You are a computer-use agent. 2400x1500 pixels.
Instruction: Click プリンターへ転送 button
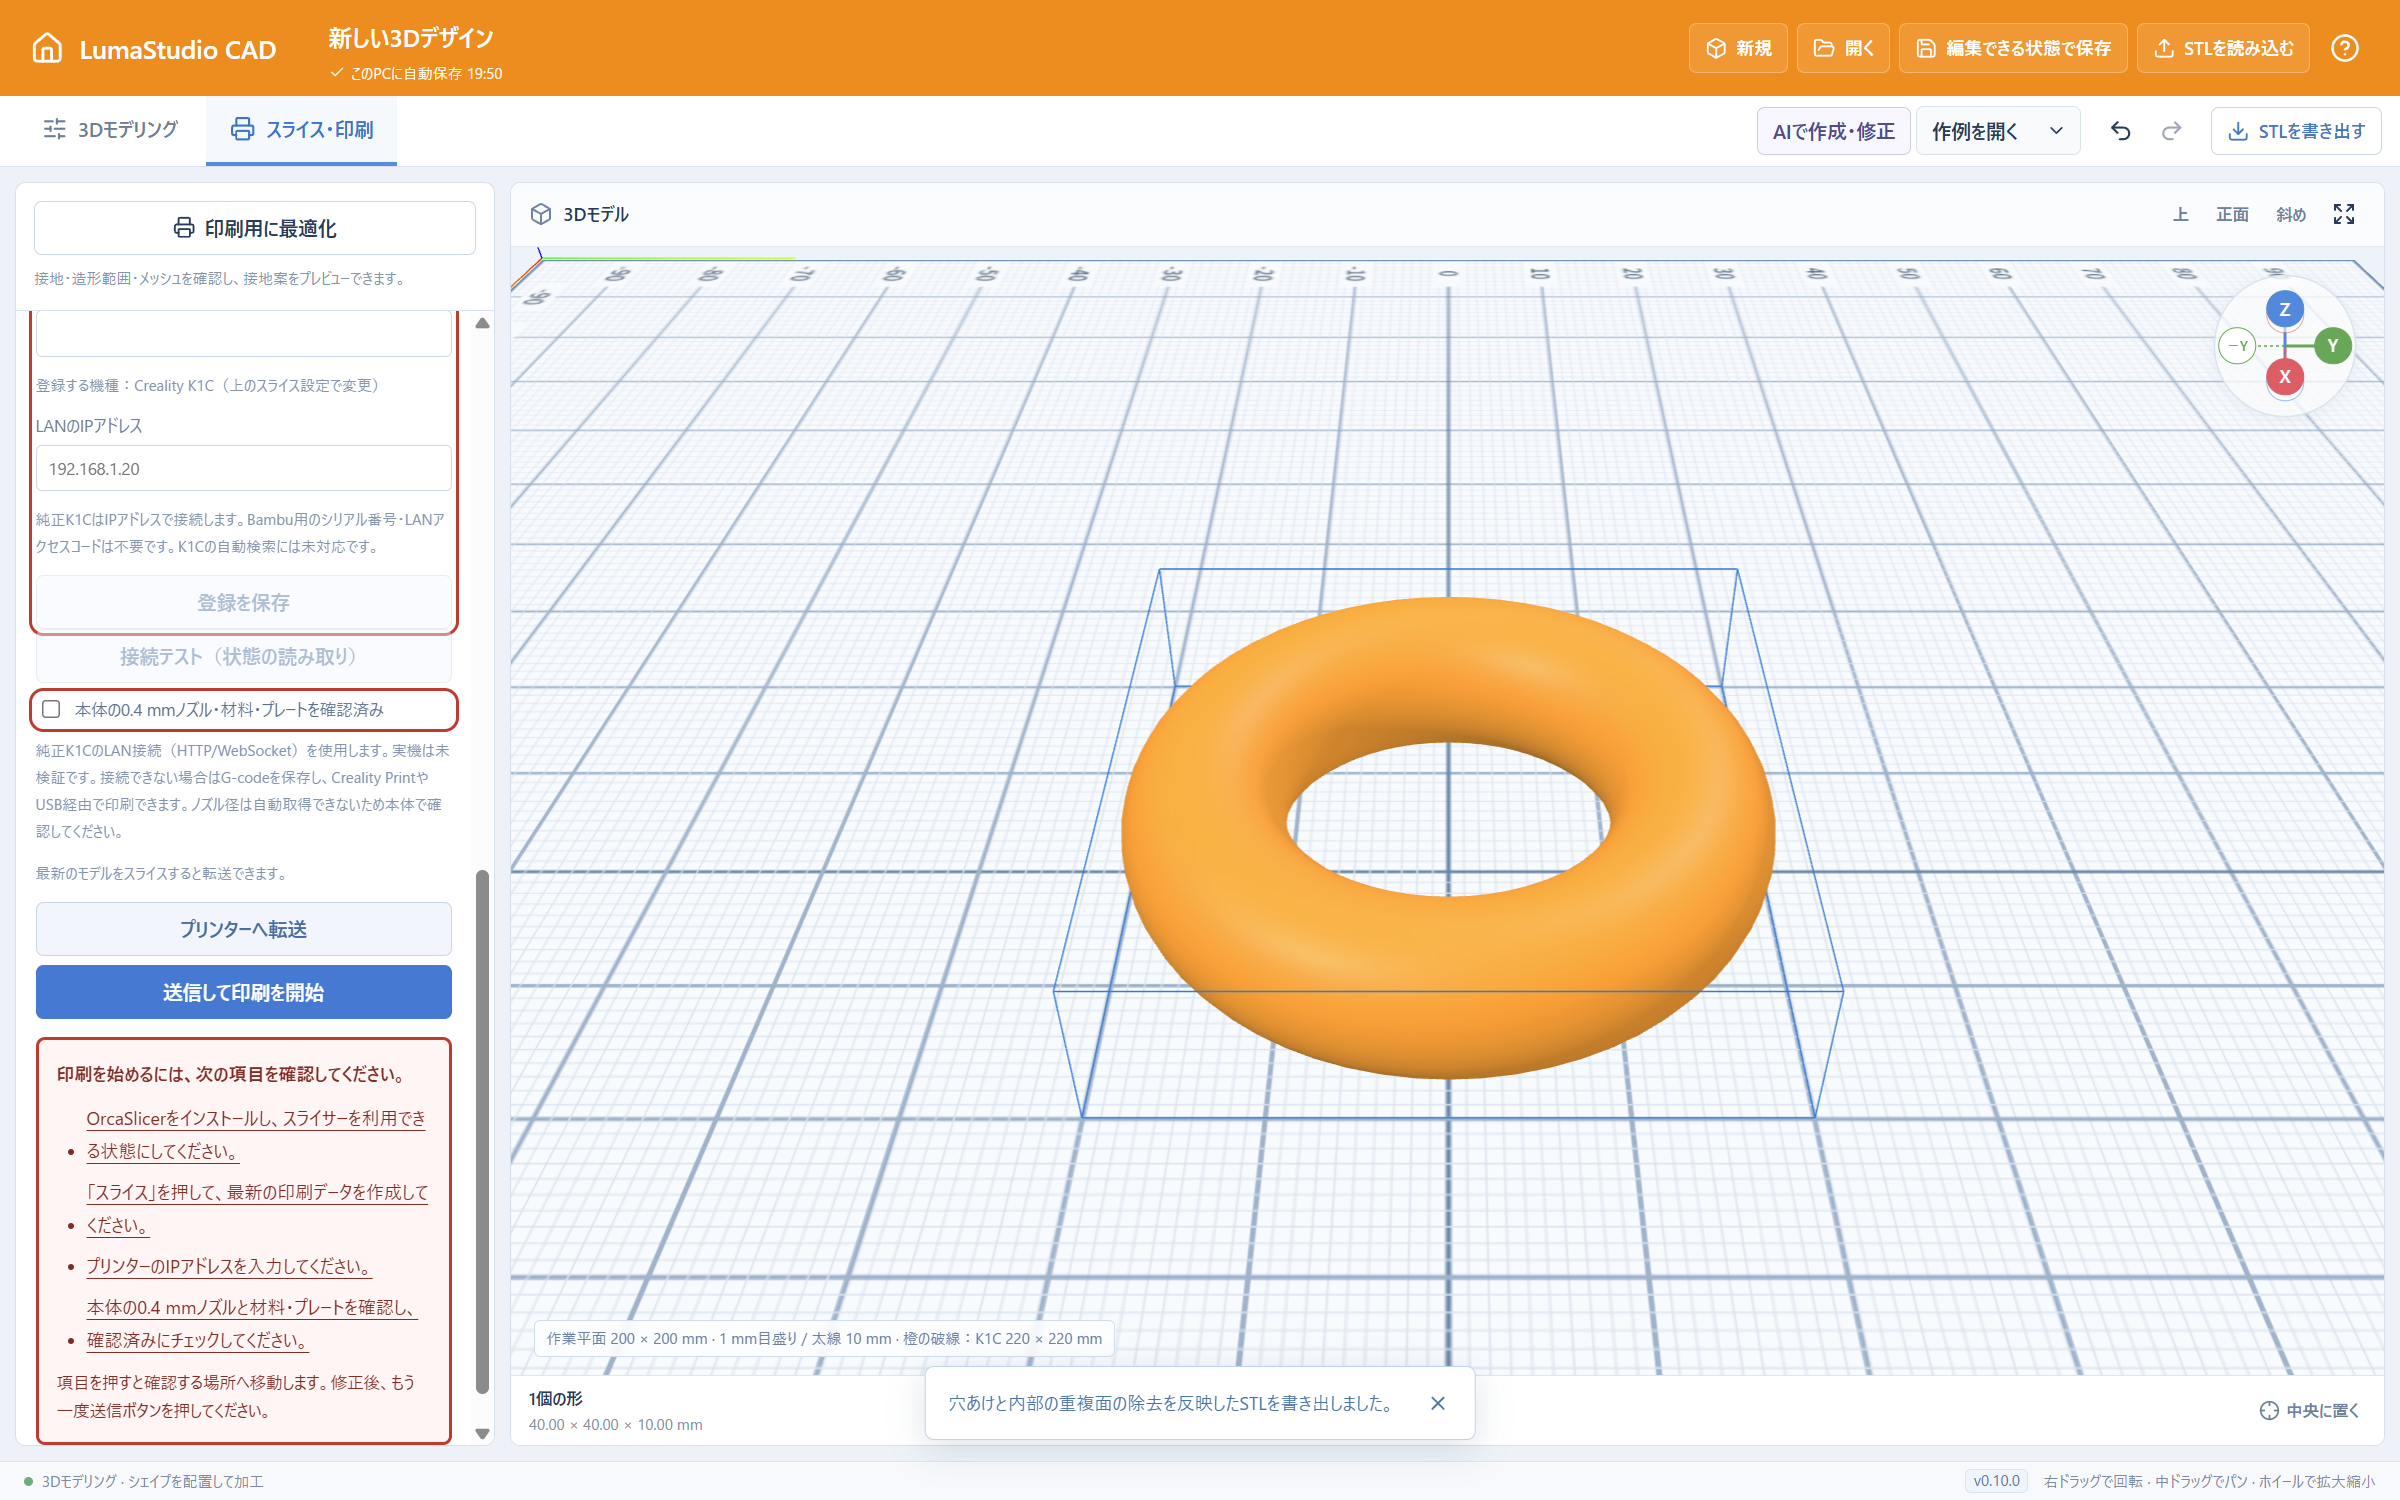[x=244, y=929]
